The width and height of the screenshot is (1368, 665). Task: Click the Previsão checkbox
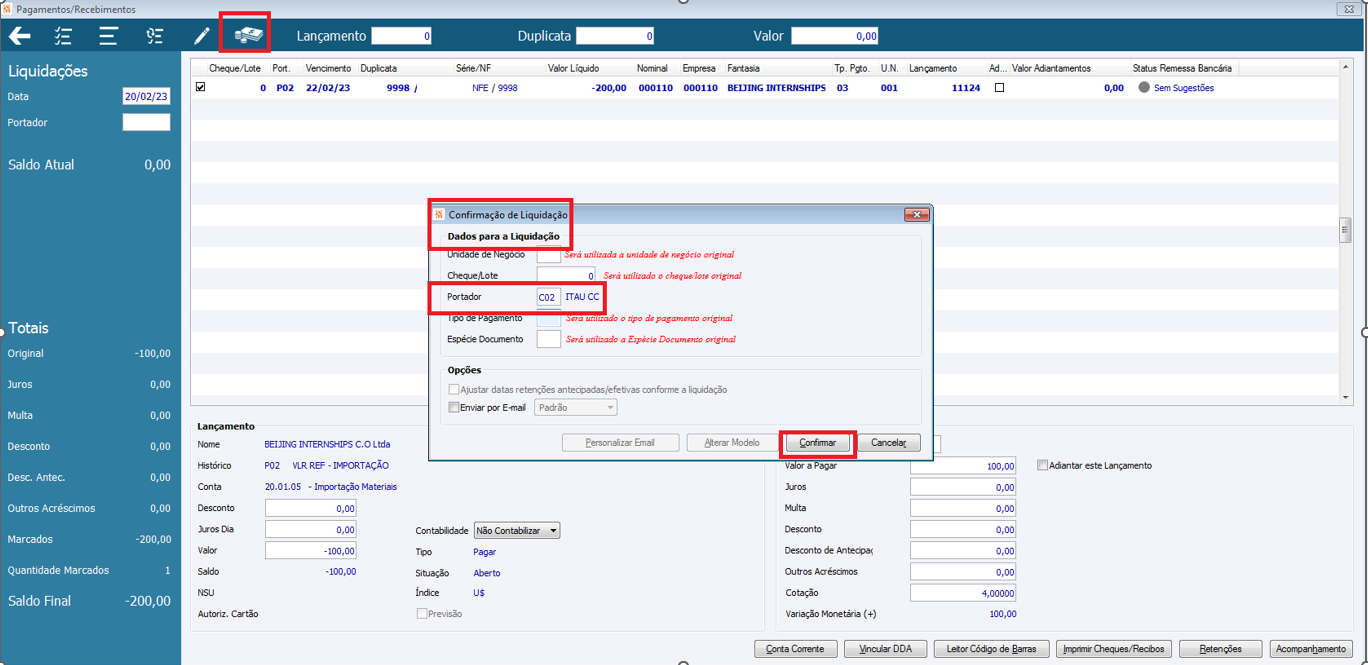point(422,614)
